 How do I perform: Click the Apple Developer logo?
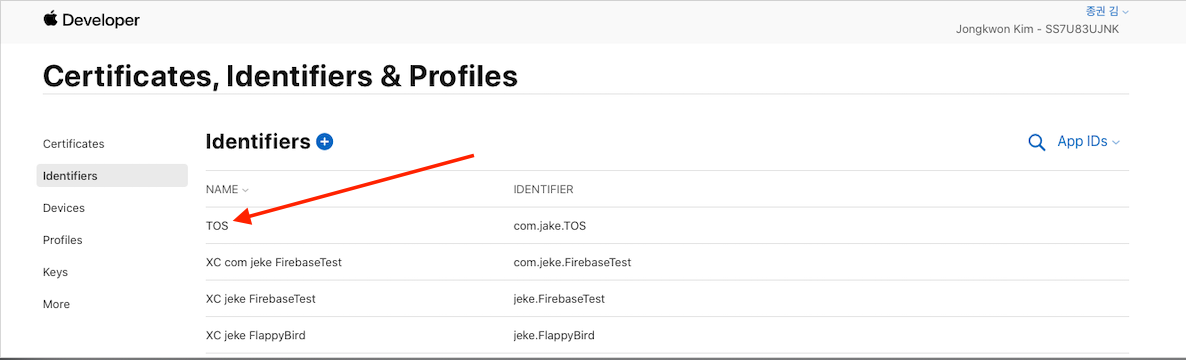tap(92, 20)
